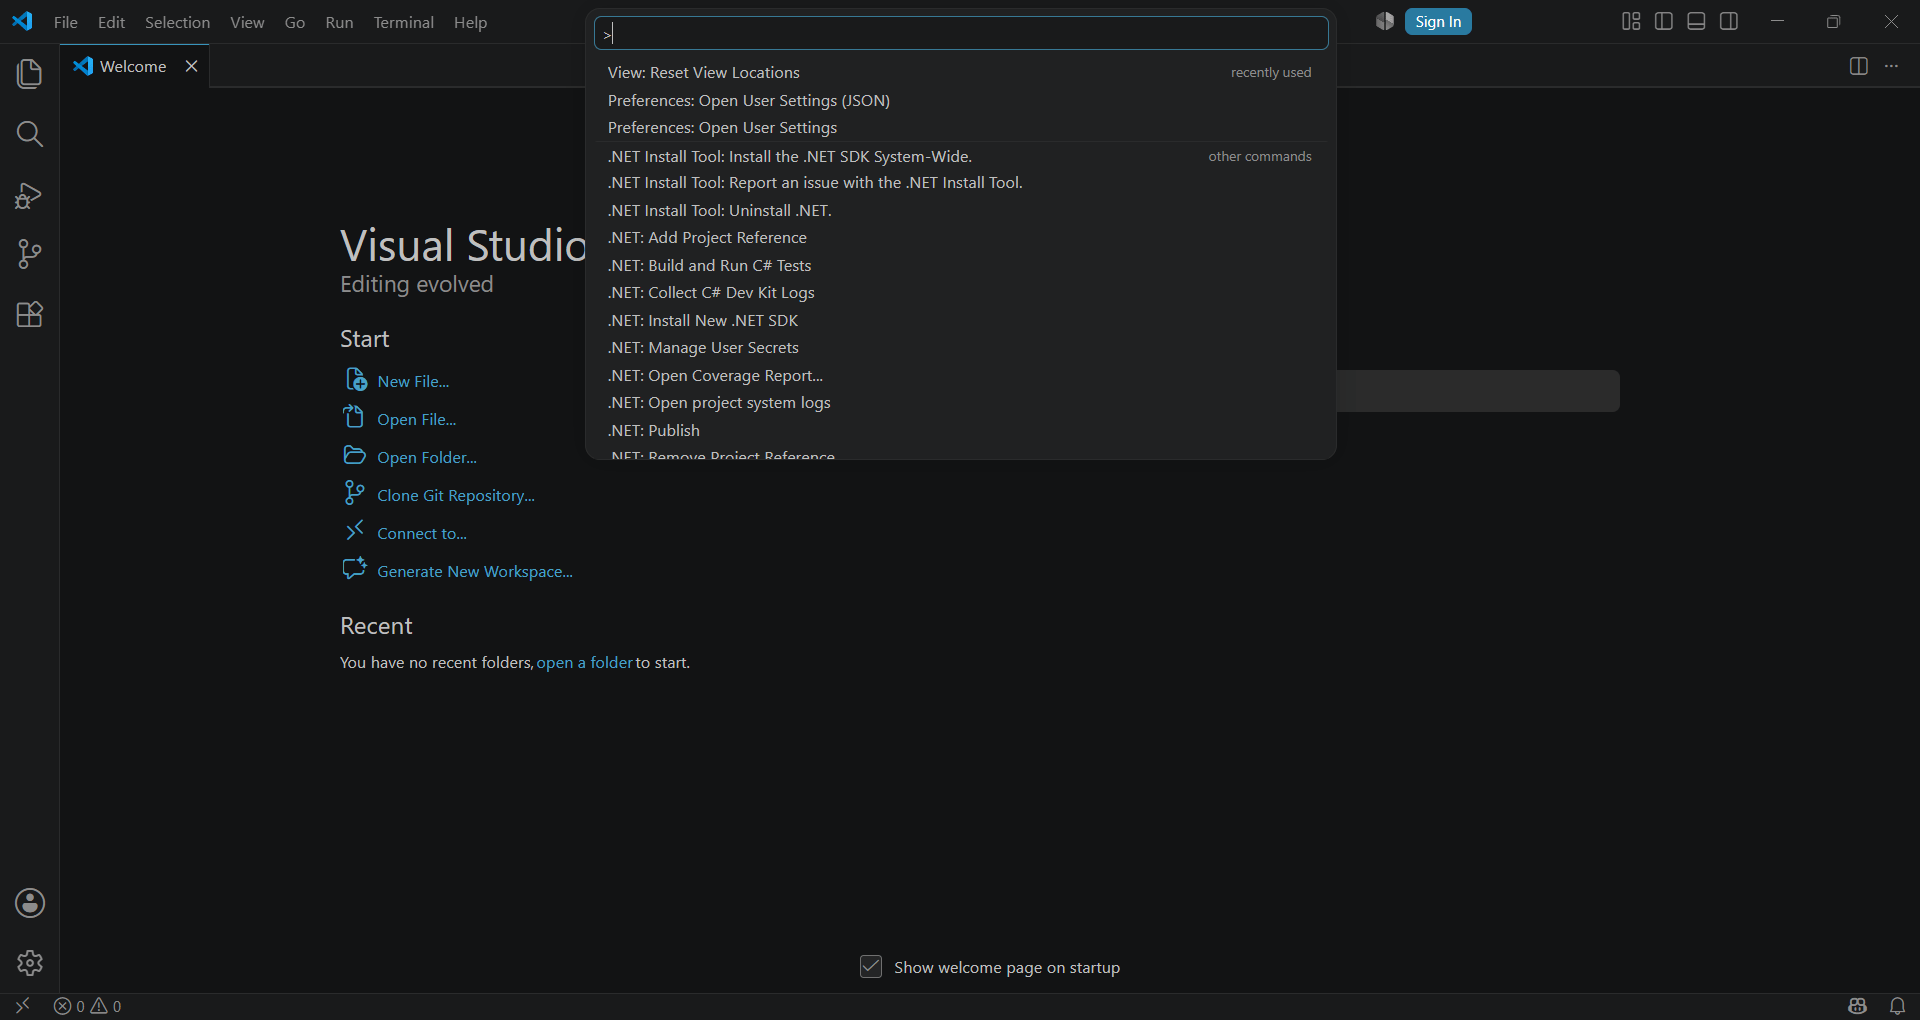This screenshot has height=1020, width=1920.
Task: Open the Customize Layout icon
Action: pos(1631,21)
